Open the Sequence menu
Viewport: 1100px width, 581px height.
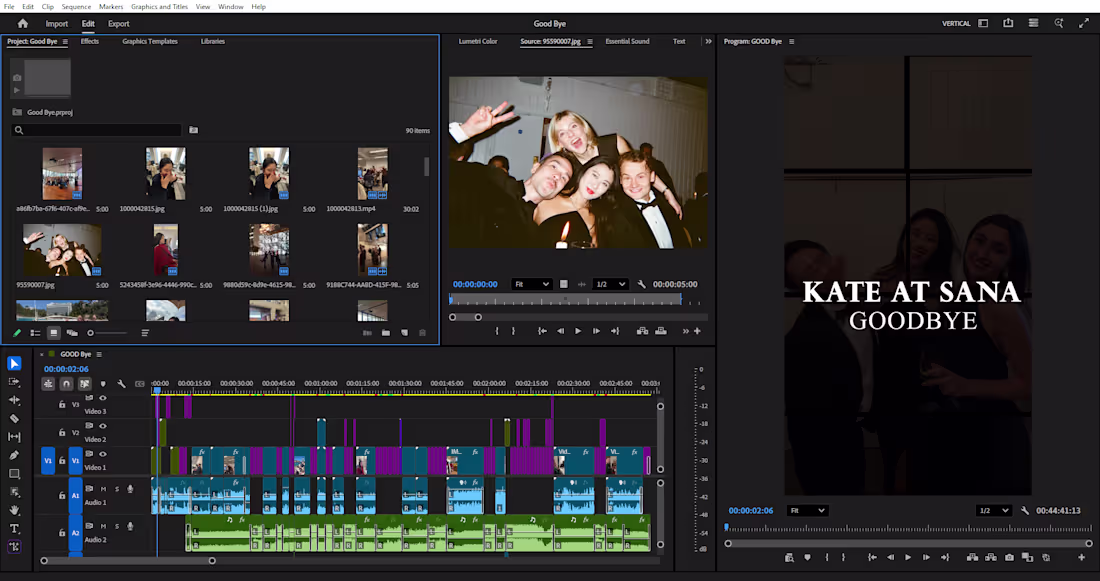coord(76,6)
